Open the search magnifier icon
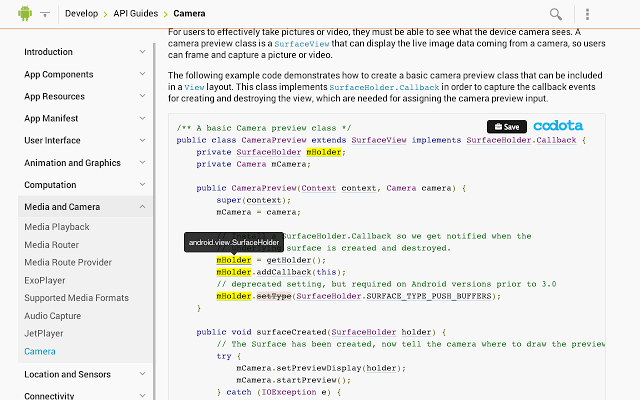This screenshot has height=400, width=640. click(556, 14)
